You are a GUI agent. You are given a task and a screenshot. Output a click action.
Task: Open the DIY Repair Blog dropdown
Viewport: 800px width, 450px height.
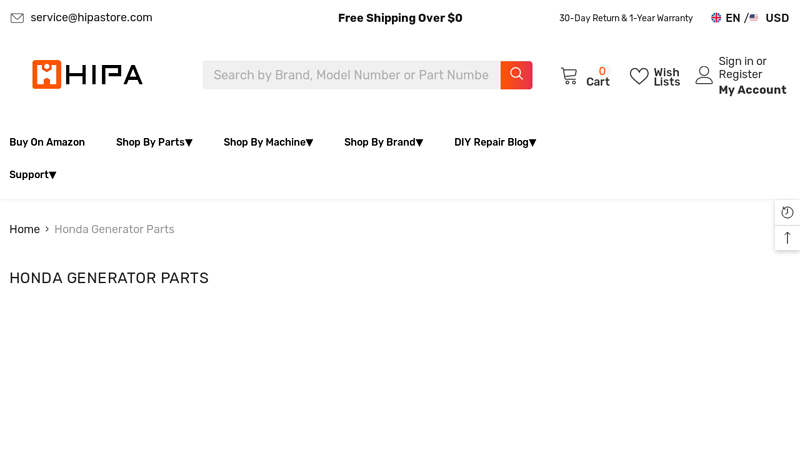[495, 142]
